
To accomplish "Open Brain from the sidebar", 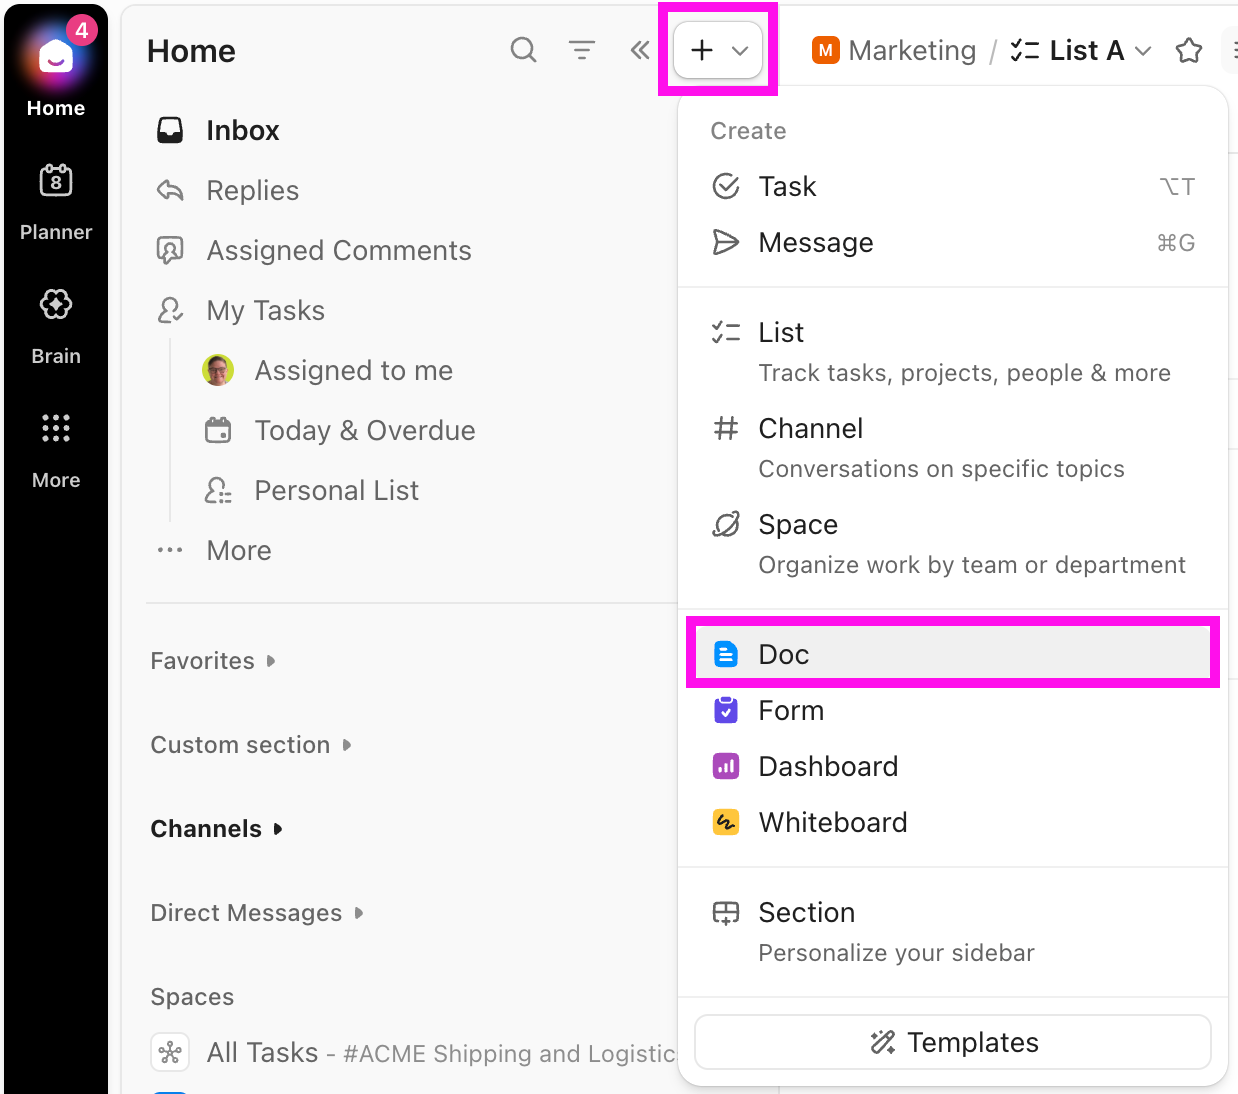I will click(55, 320).
